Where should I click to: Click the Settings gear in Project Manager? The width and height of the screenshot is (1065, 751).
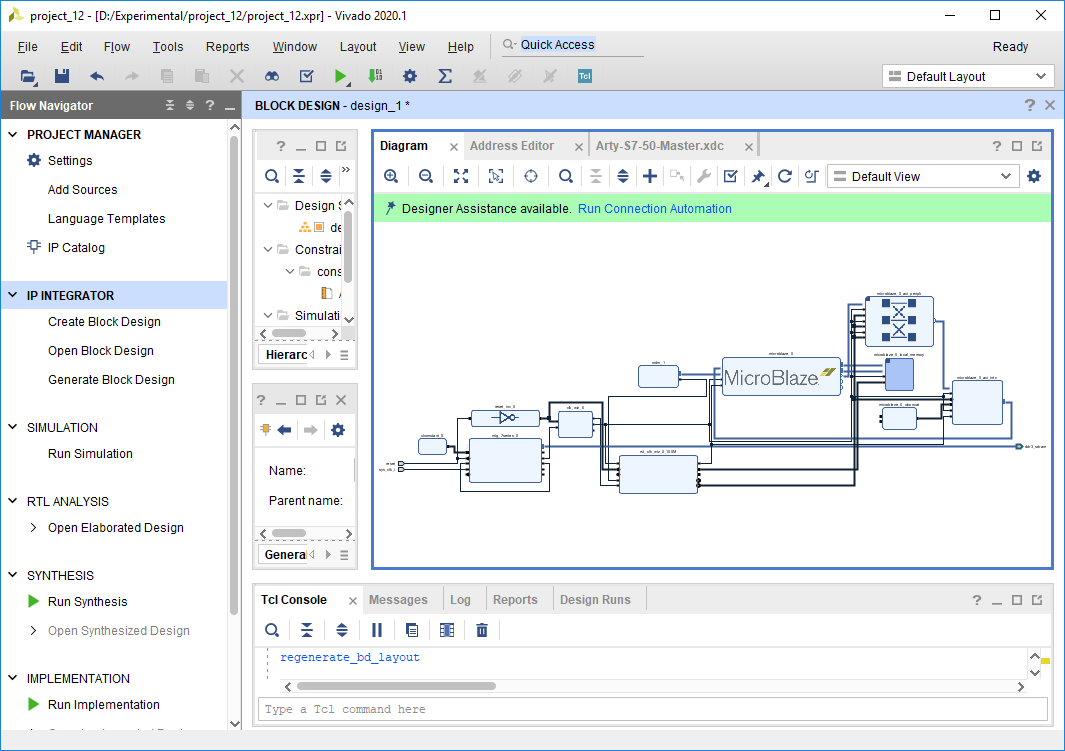(34, 160)
